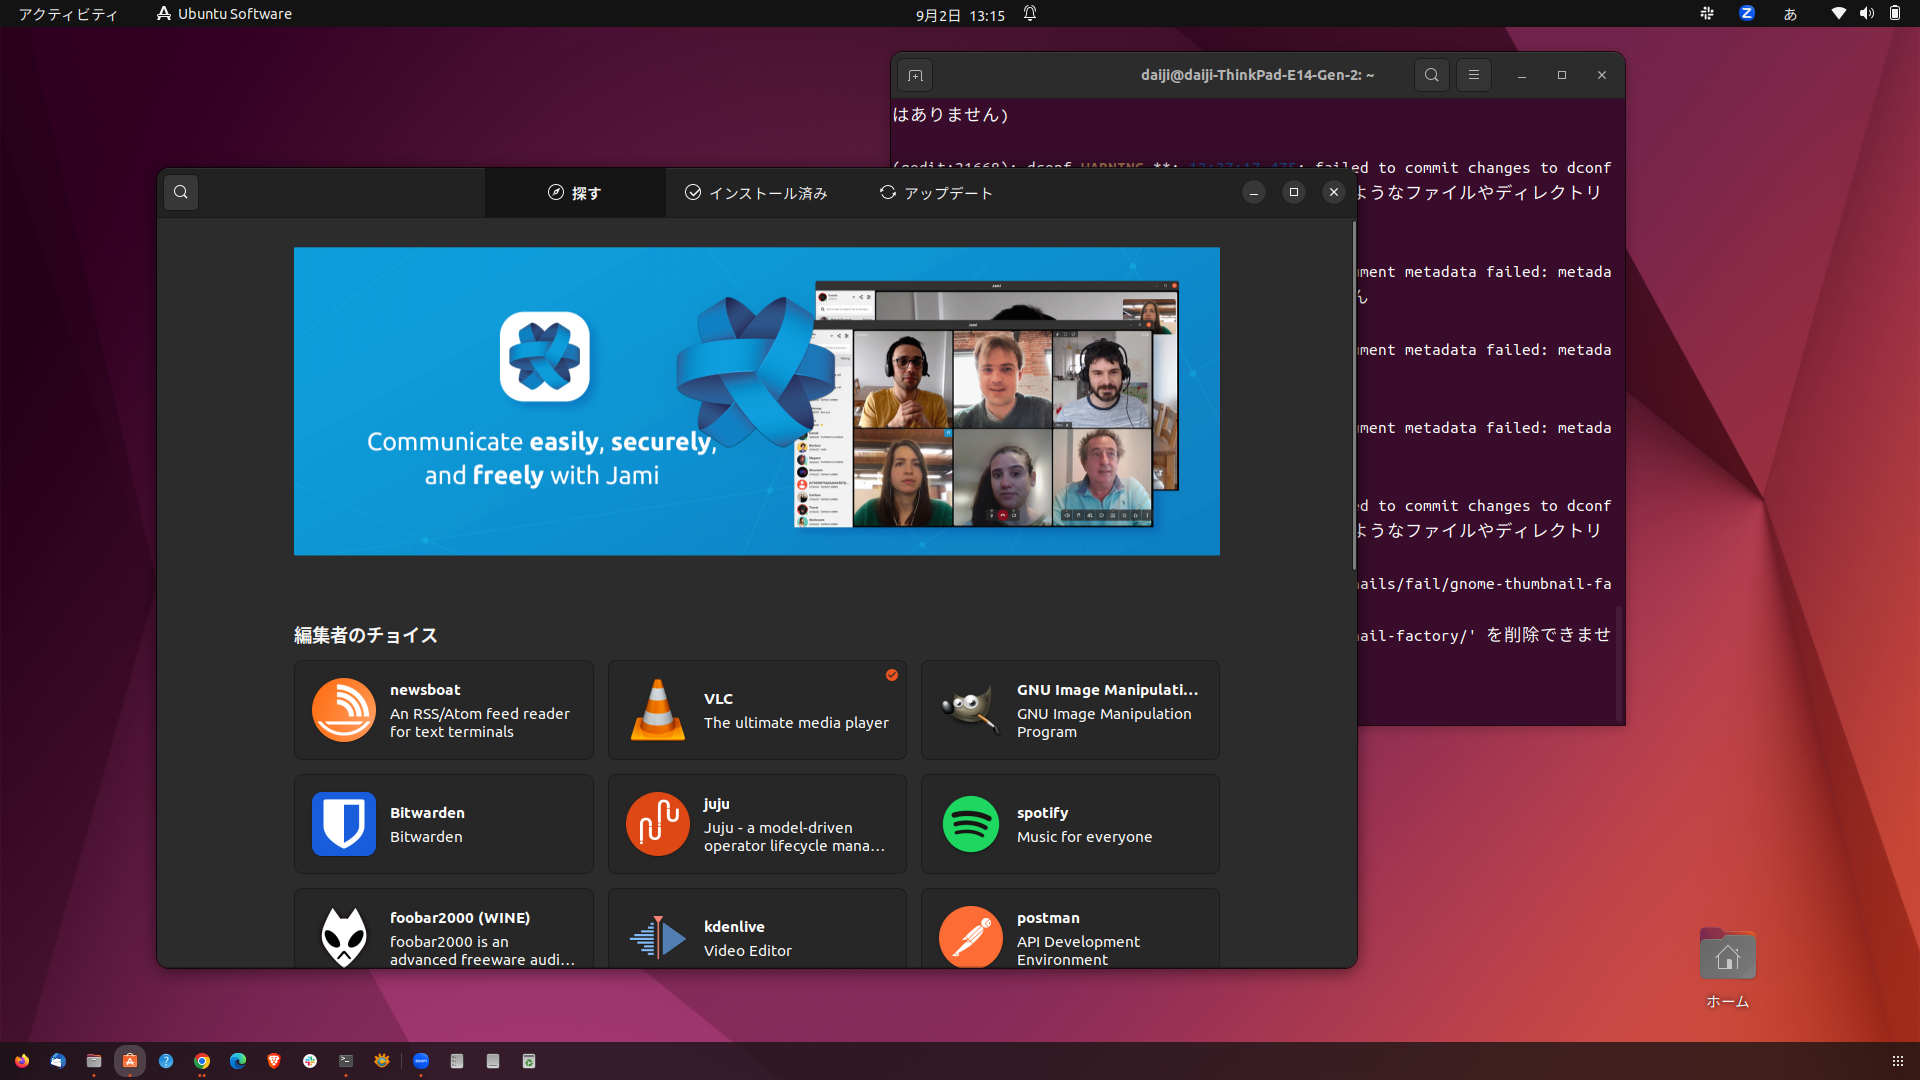Screen dimensions: 1920x1080
Task: Open Zoom from the dock
Action: click(421, 1061)
